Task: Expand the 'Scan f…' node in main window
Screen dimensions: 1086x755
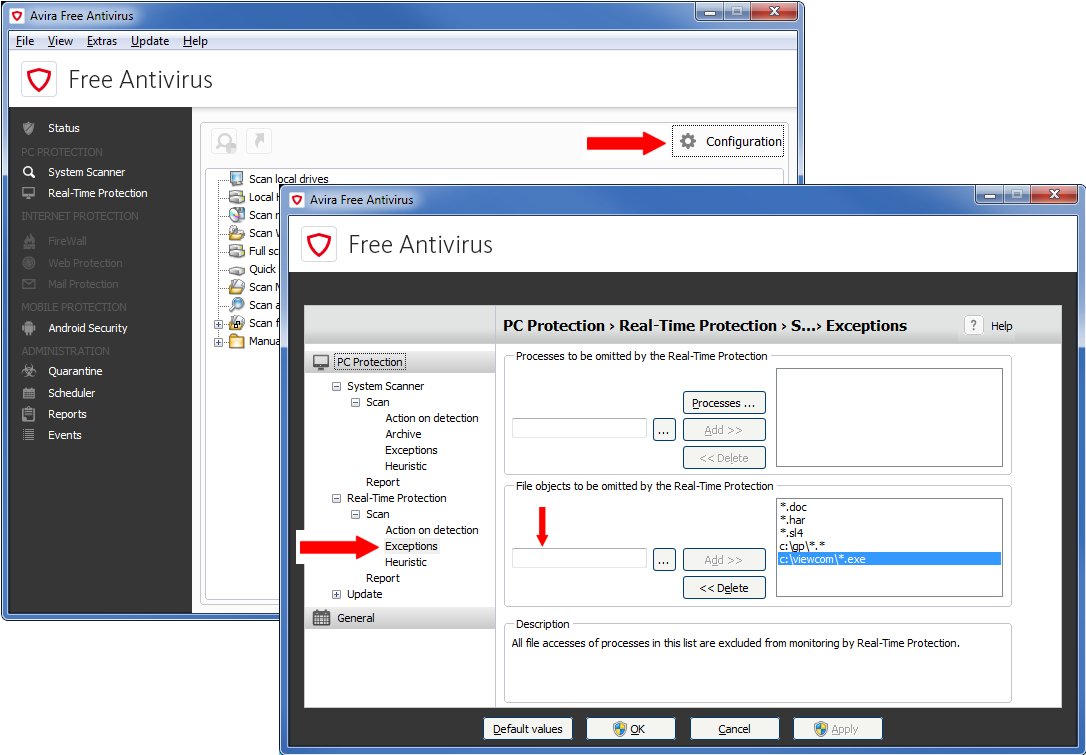Action: coord(218,323)
